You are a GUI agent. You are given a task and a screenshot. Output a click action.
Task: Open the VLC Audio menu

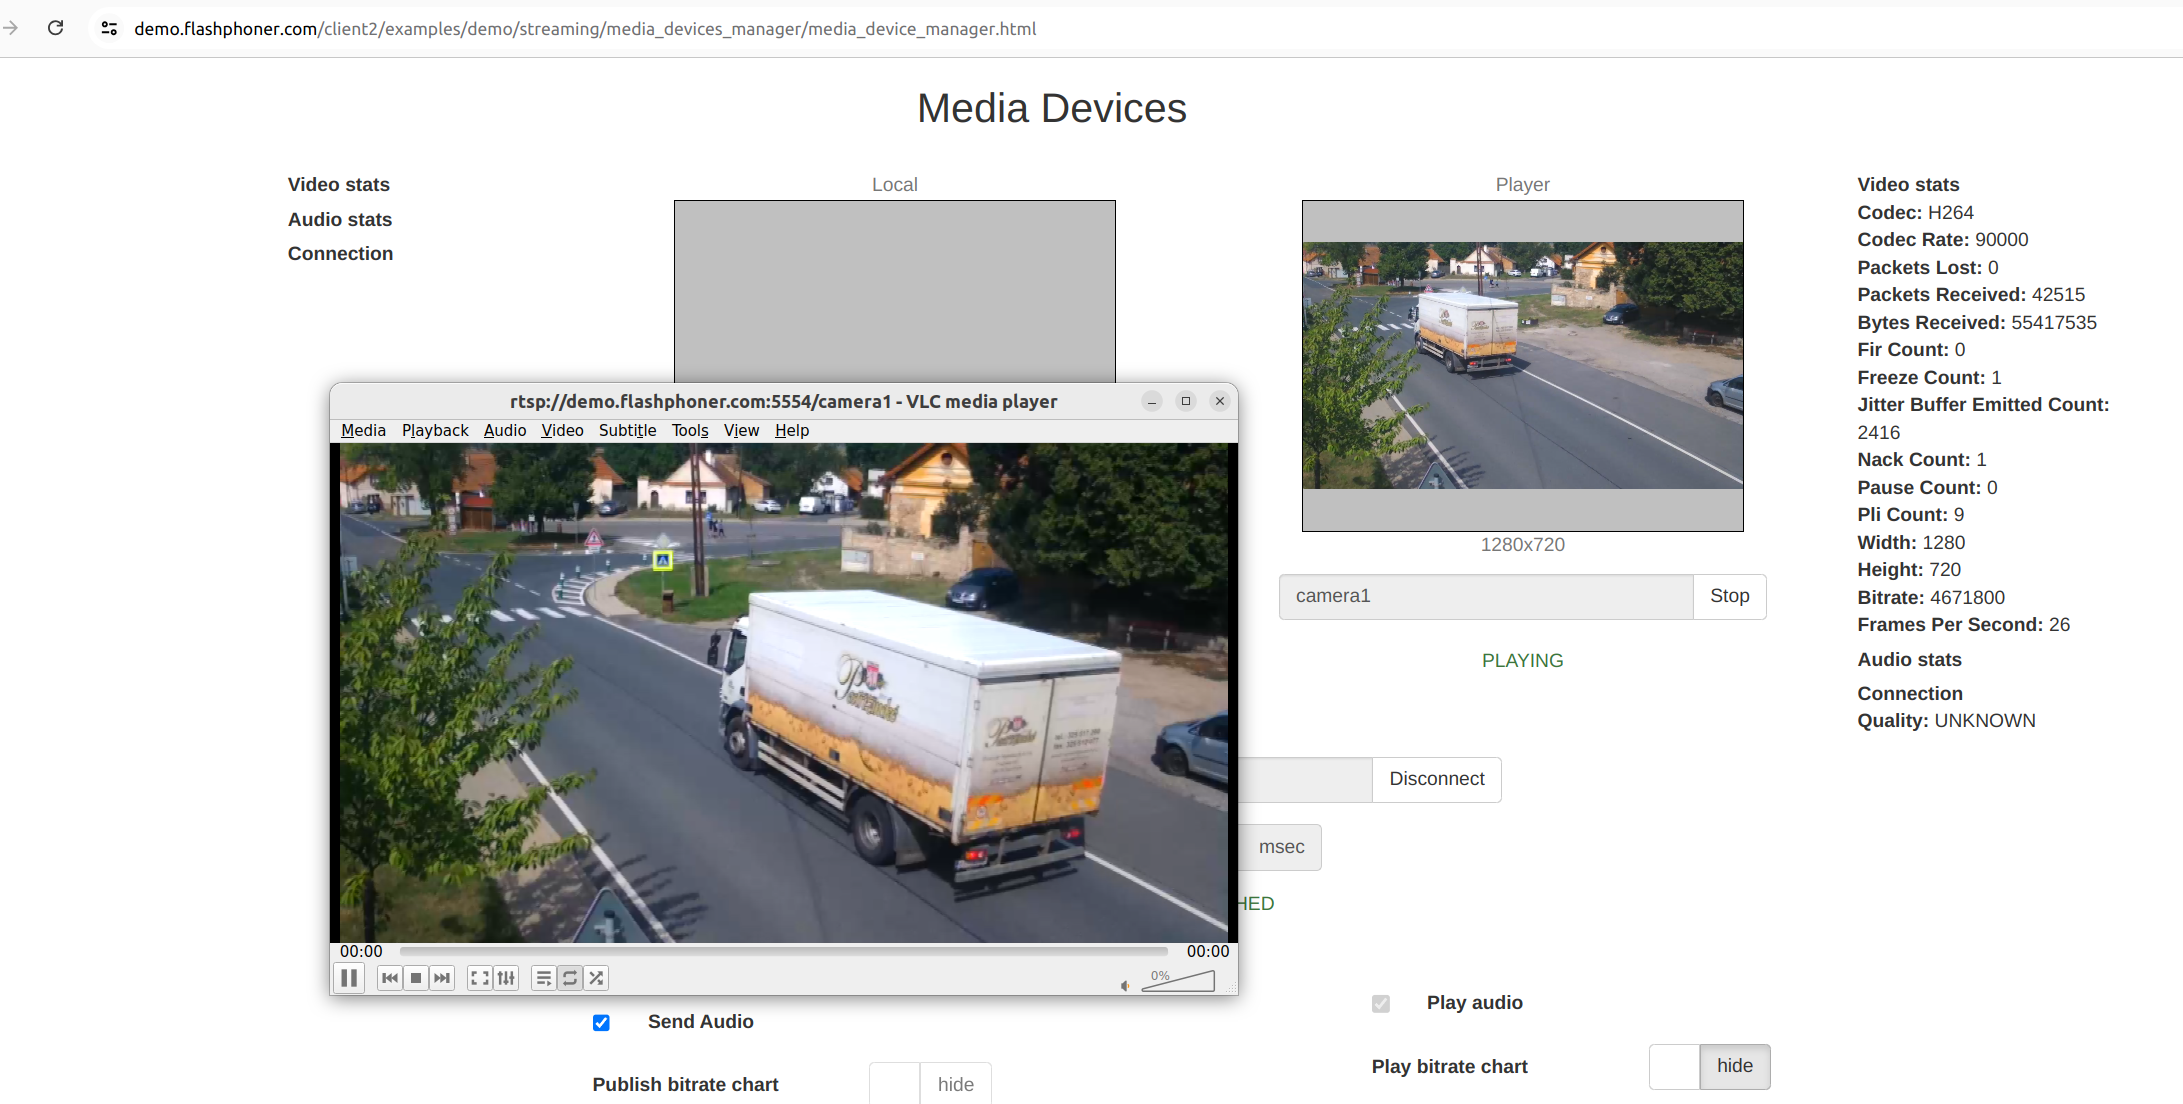[x=505, y=430]
